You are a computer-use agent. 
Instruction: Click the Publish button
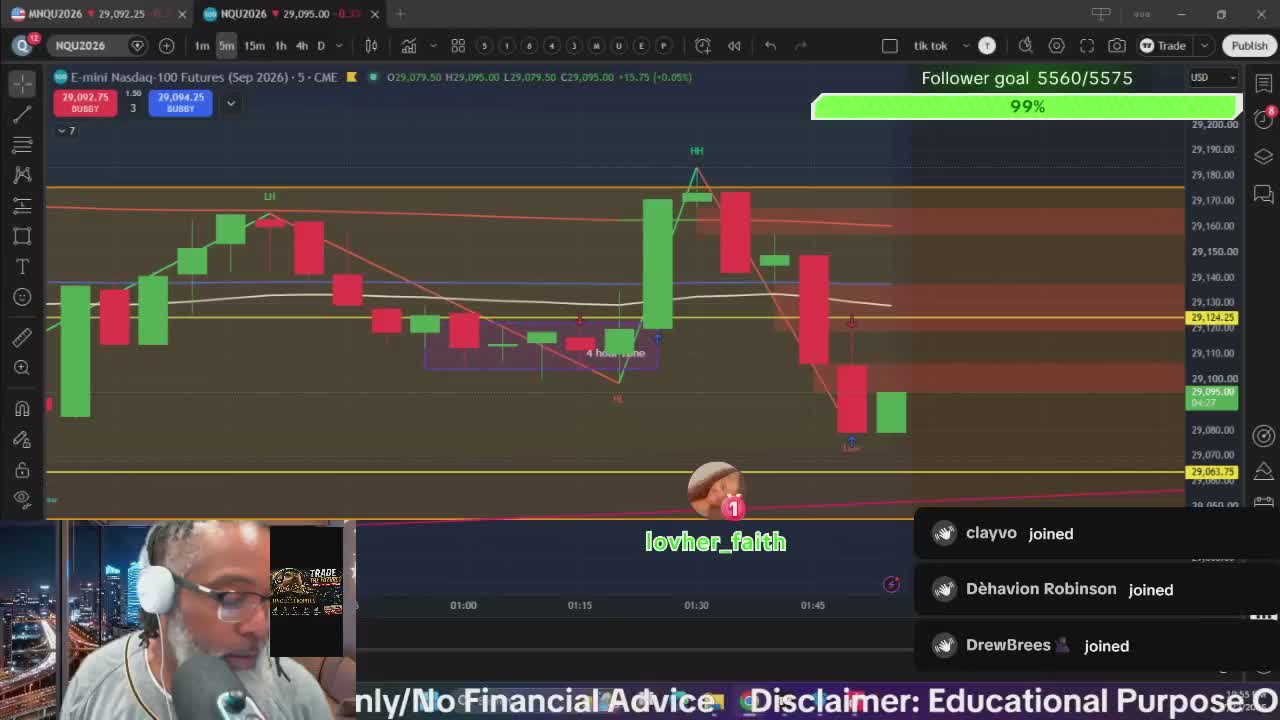(1249, 45)
